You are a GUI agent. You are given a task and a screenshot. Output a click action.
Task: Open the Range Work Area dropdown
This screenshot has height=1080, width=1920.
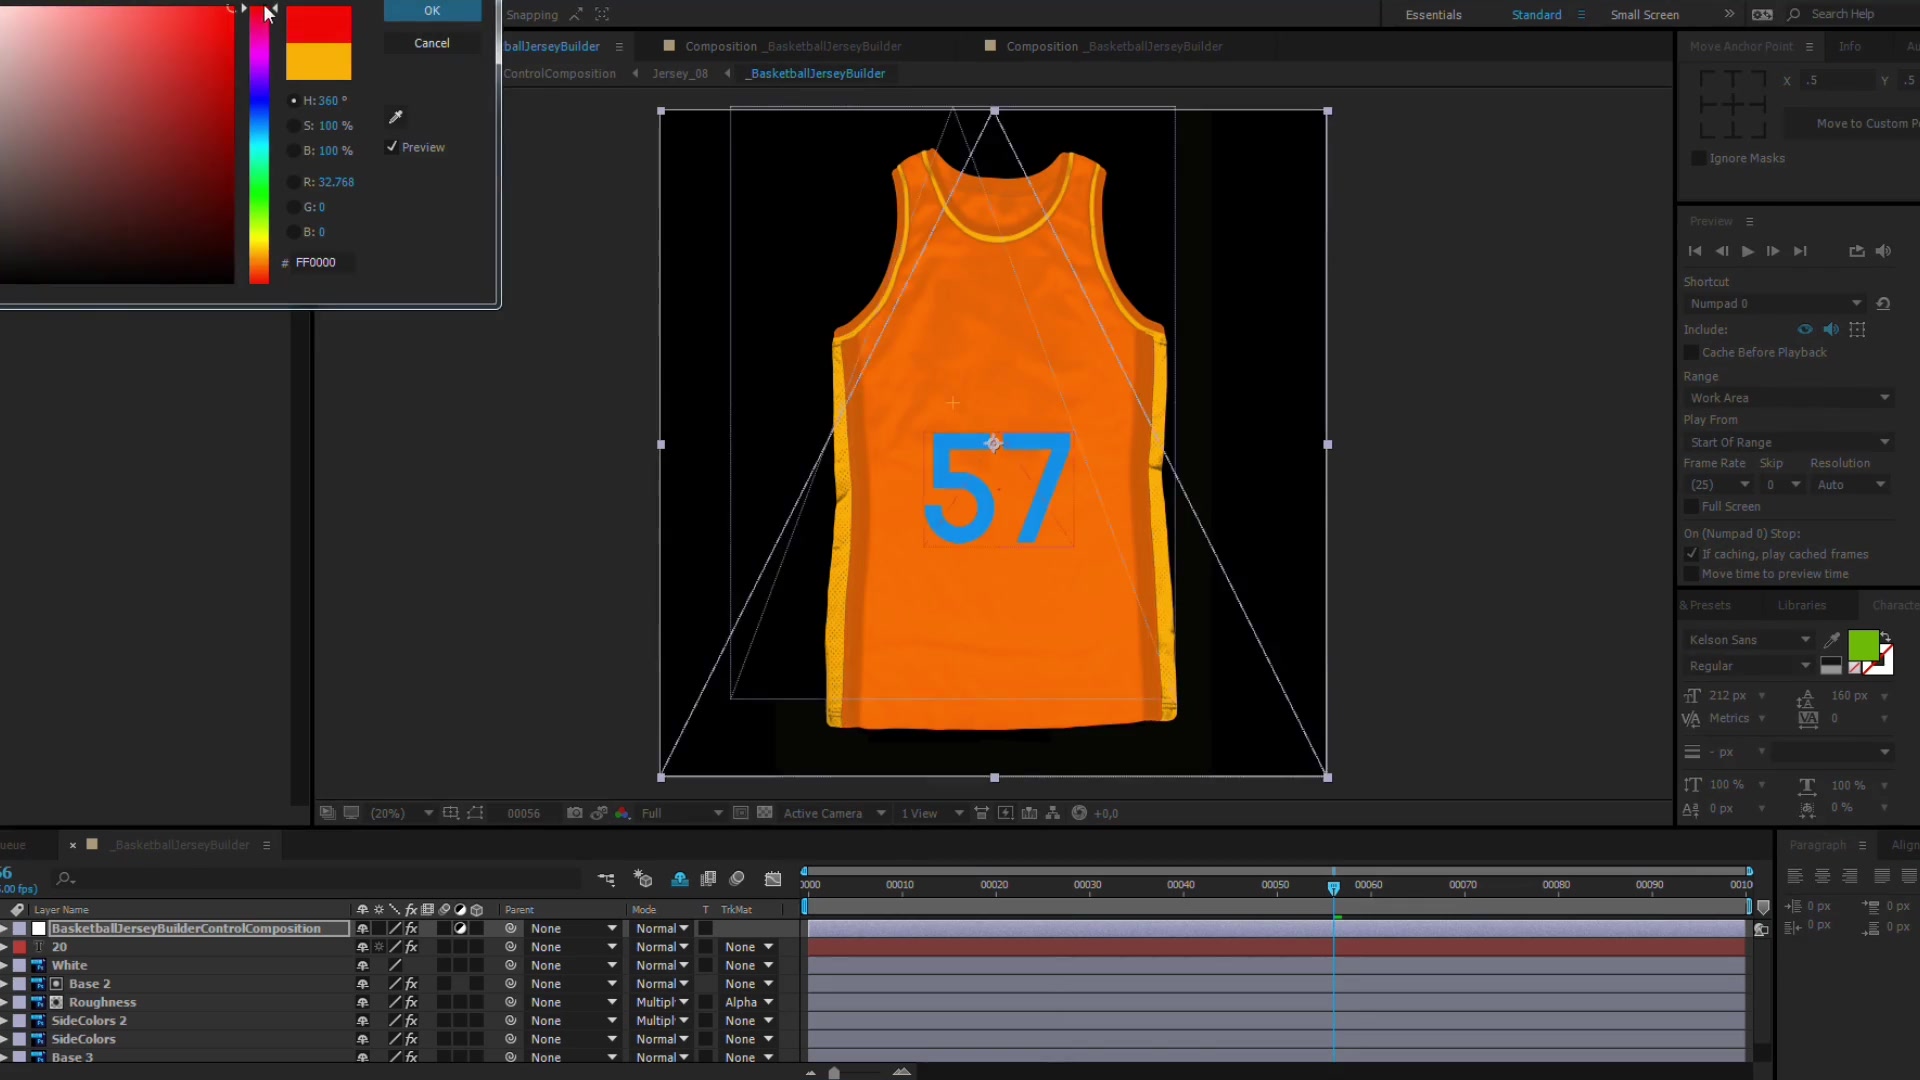1788,397
